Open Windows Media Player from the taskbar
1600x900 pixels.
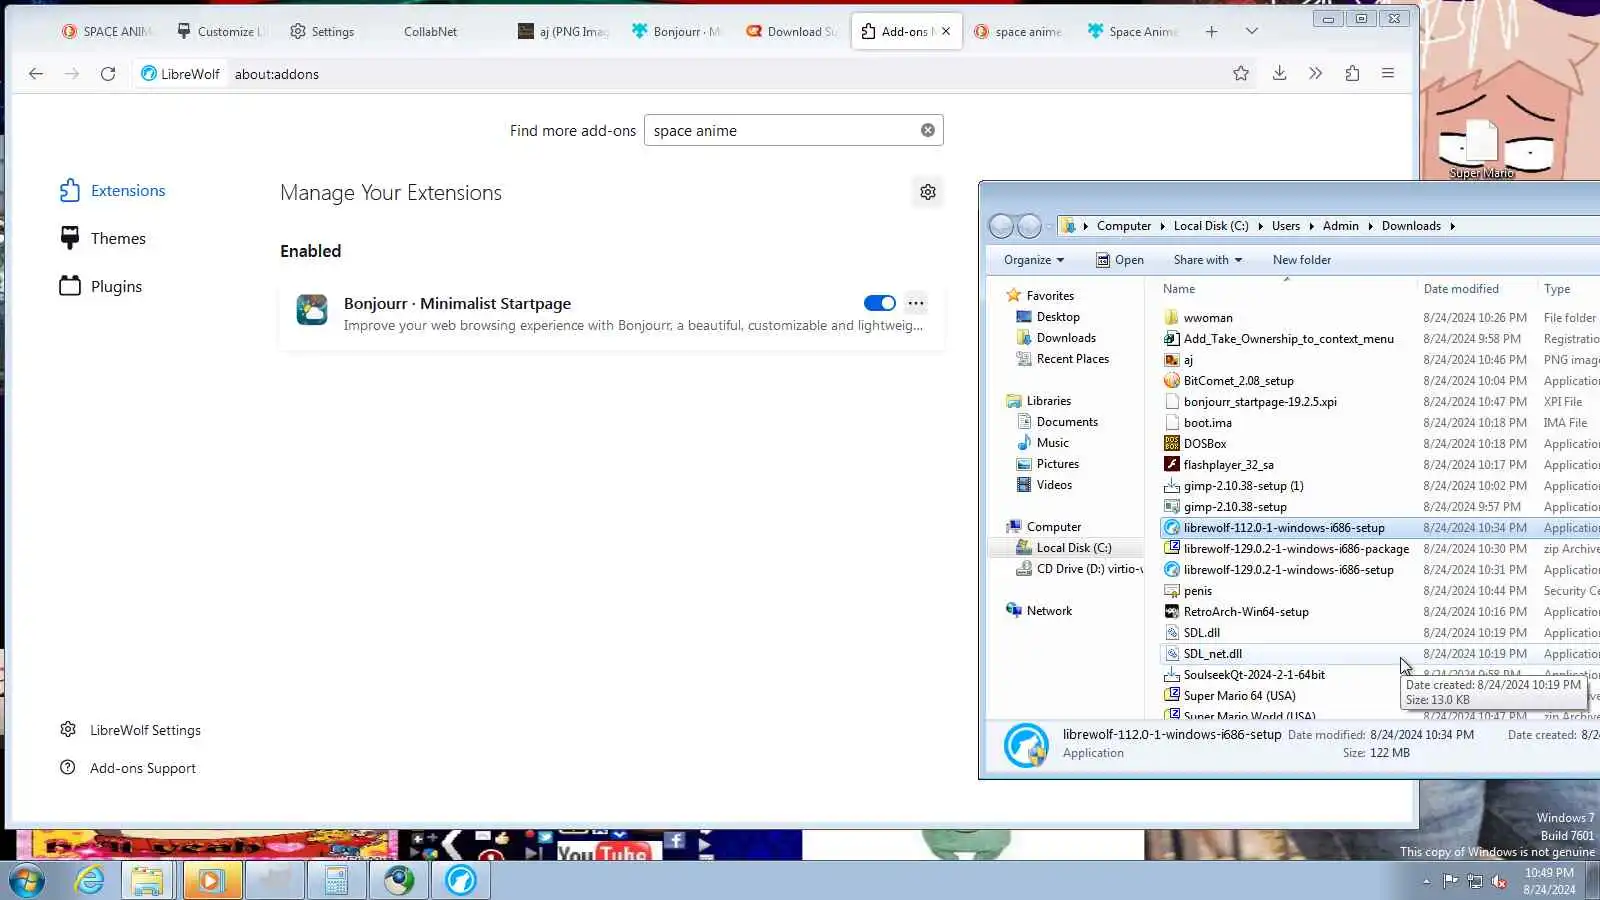click(x=211, y=881)
